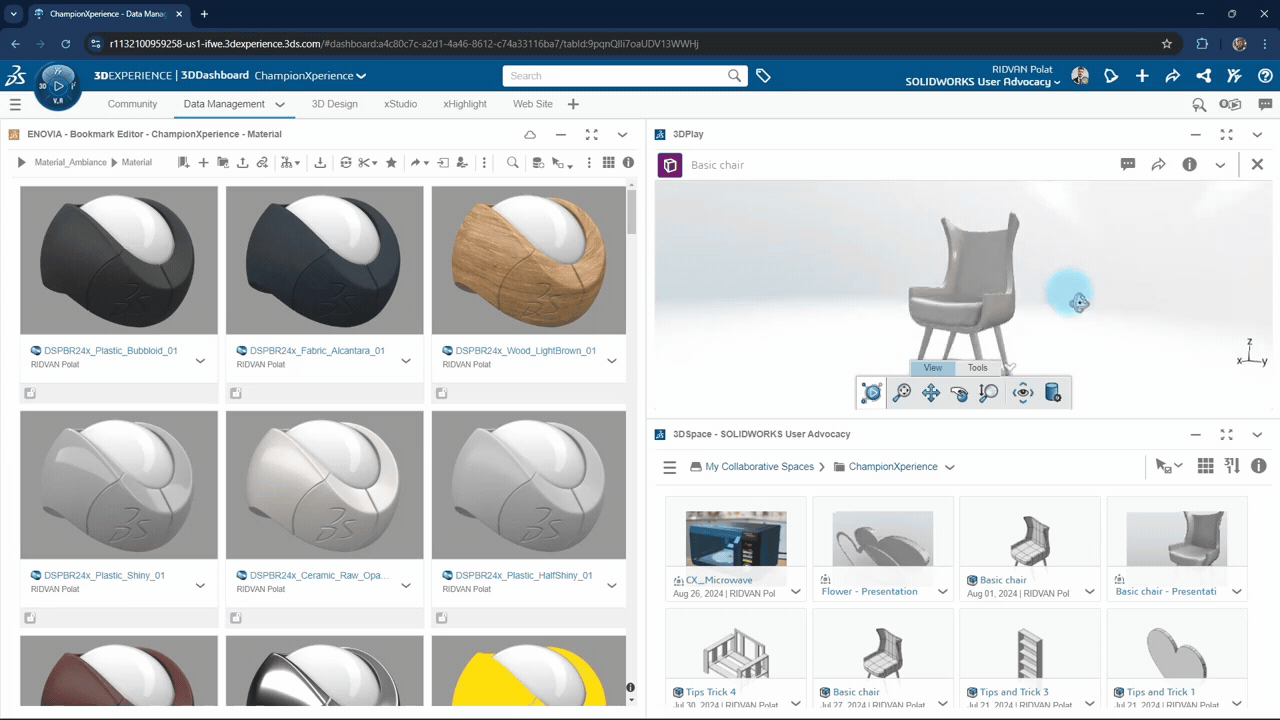The image size is (1280, 720).
Task: Open the Help question mark icon
Action: click(1265, 76)
